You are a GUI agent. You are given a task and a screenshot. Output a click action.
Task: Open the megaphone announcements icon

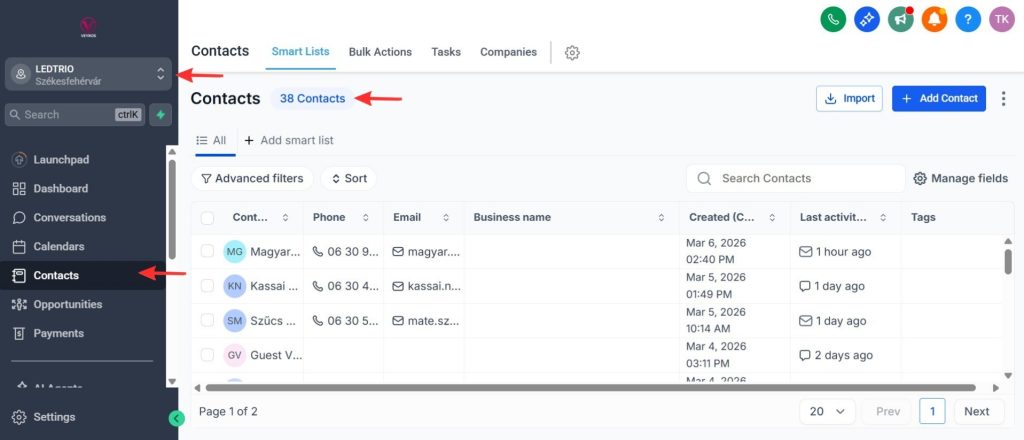pos(901,20)
